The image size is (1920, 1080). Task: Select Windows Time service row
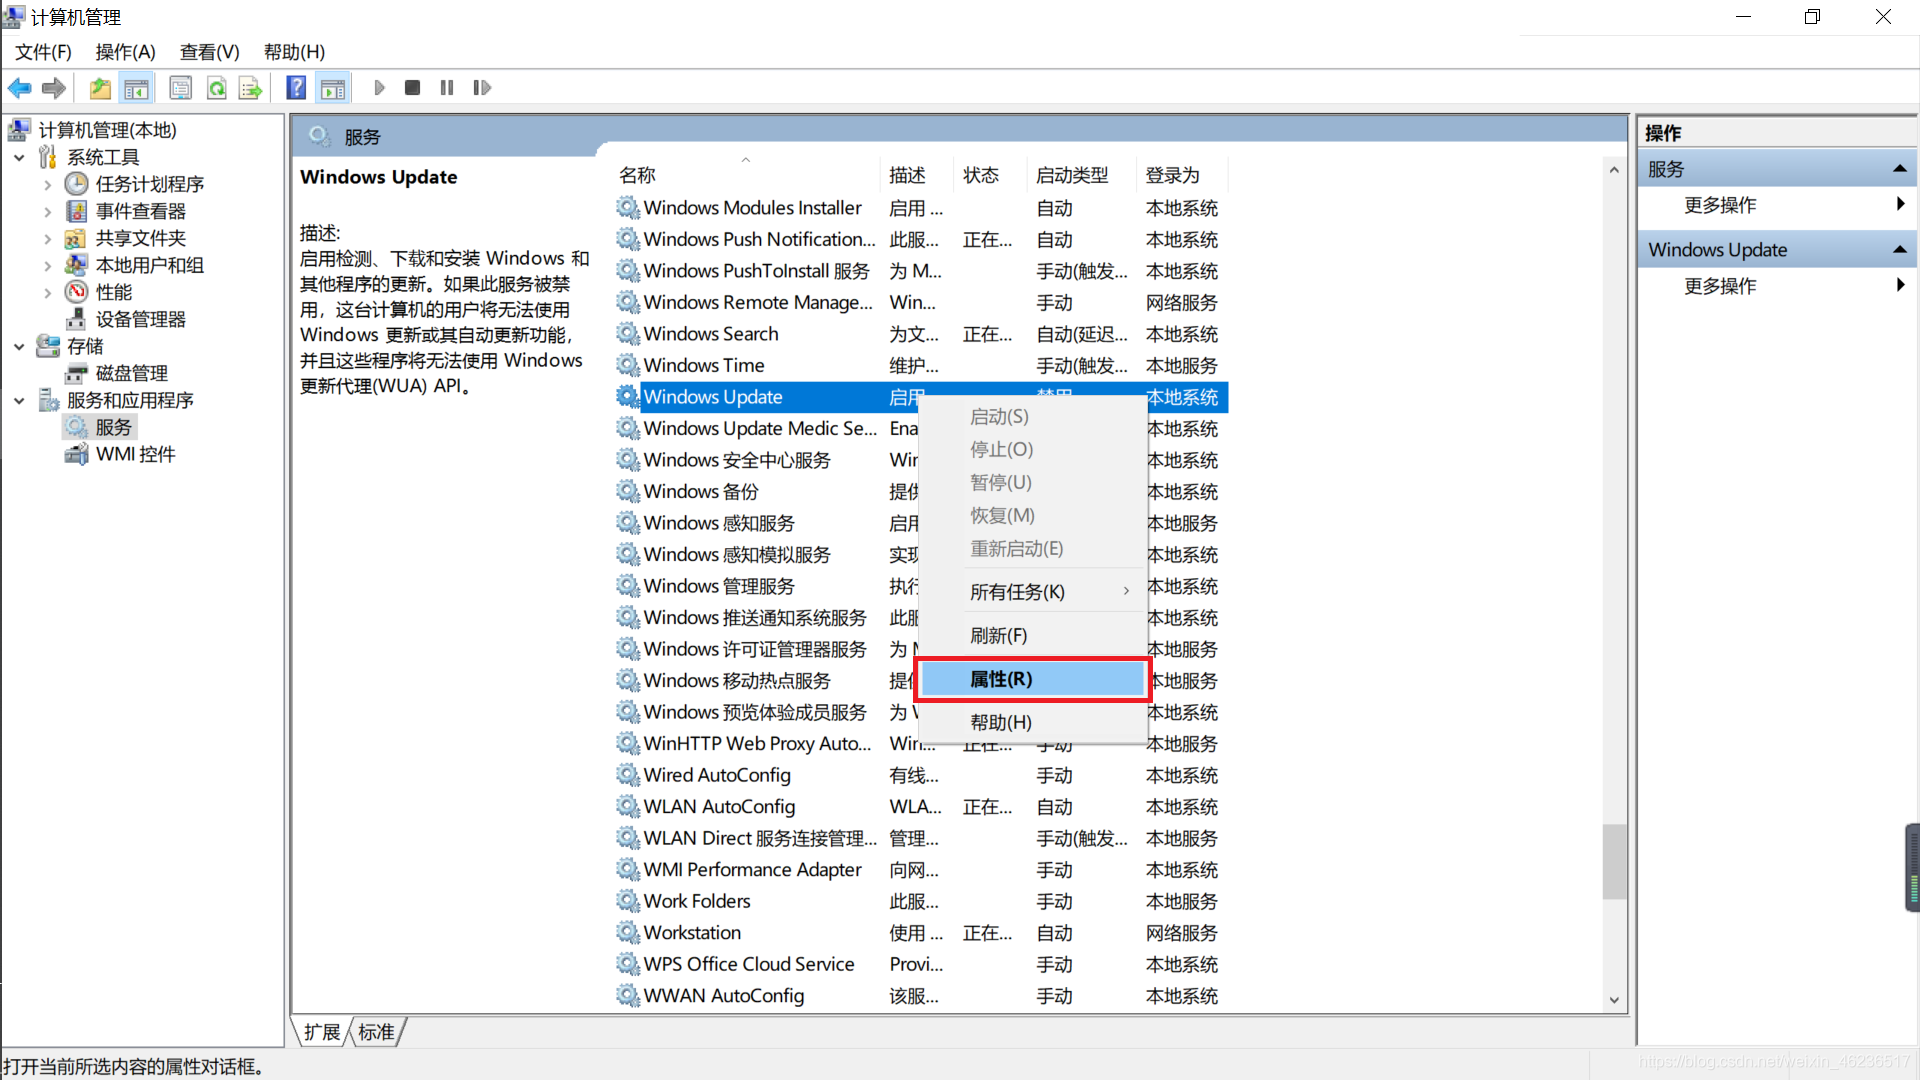click(x=921, y=365)
